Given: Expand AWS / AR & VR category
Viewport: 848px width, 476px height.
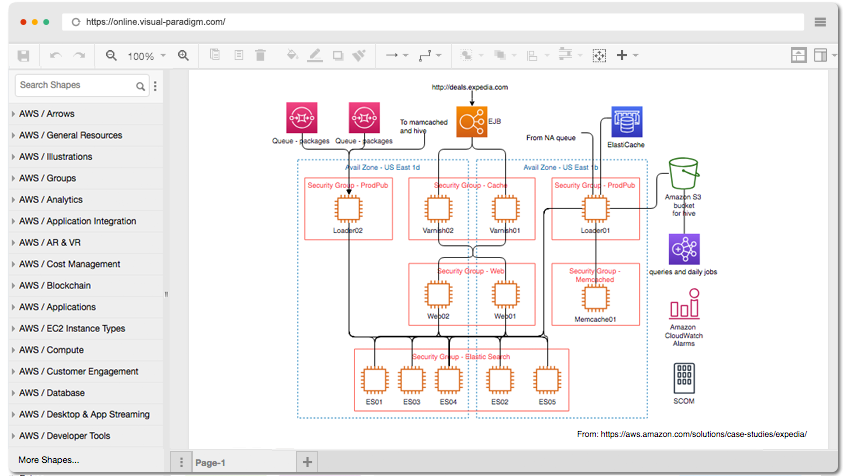Looking at the screenshot, I should 86,242.
